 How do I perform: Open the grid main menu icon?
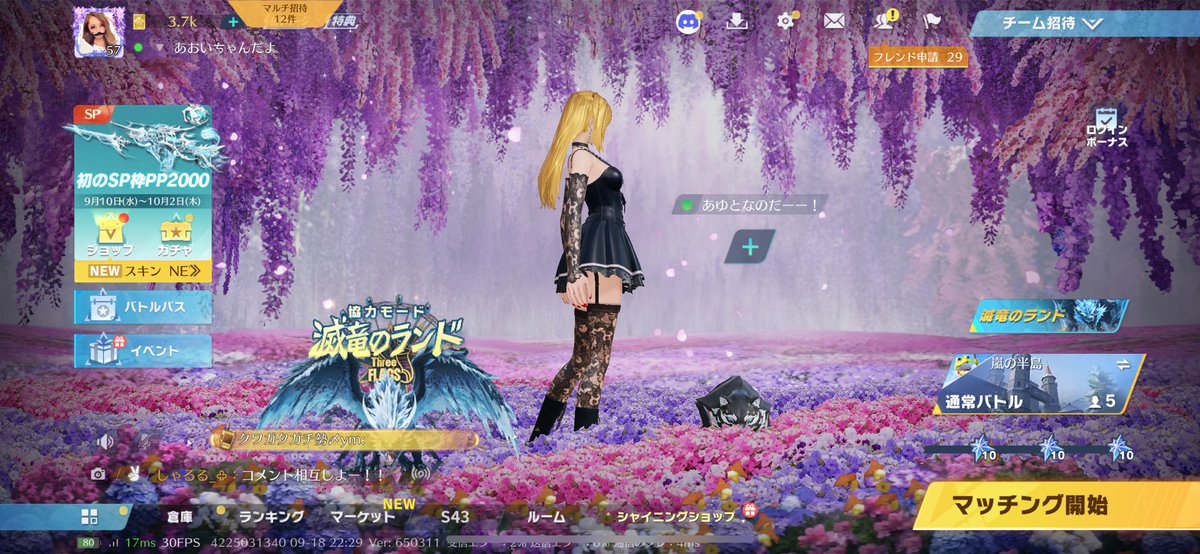(90, 517)
